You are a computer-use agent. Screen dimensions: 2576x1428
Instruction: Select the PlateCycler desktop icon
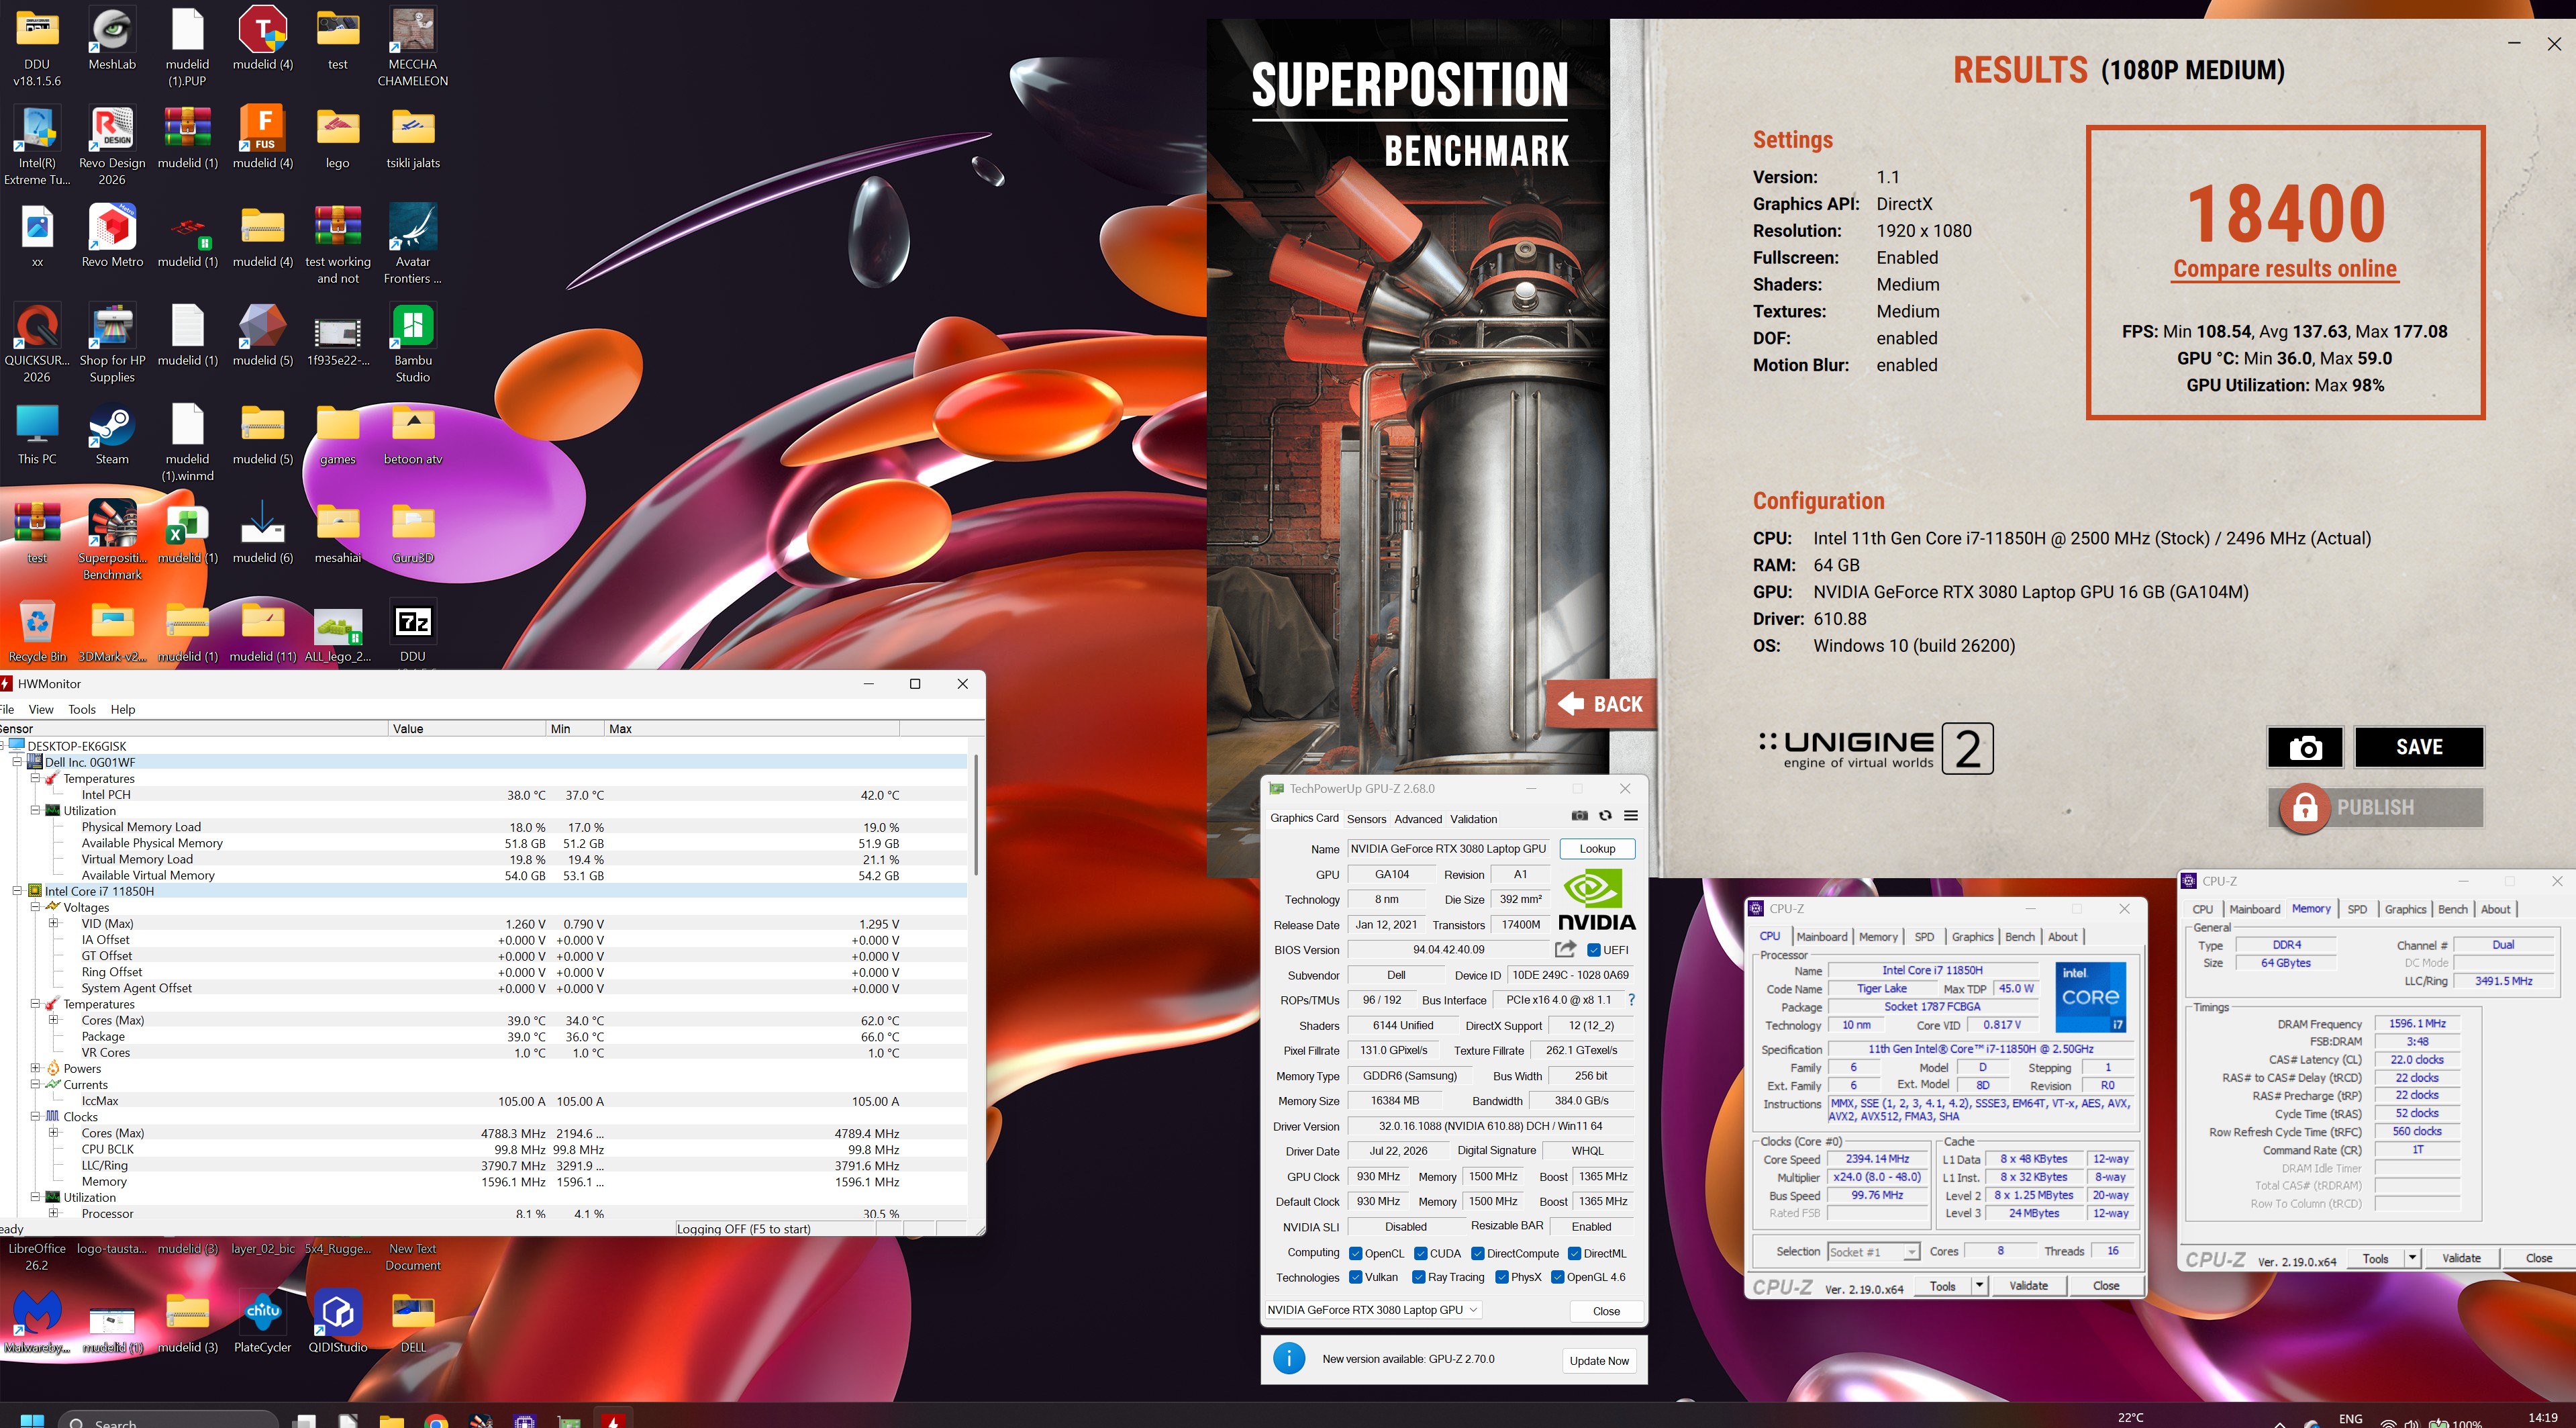[262, 1321]
